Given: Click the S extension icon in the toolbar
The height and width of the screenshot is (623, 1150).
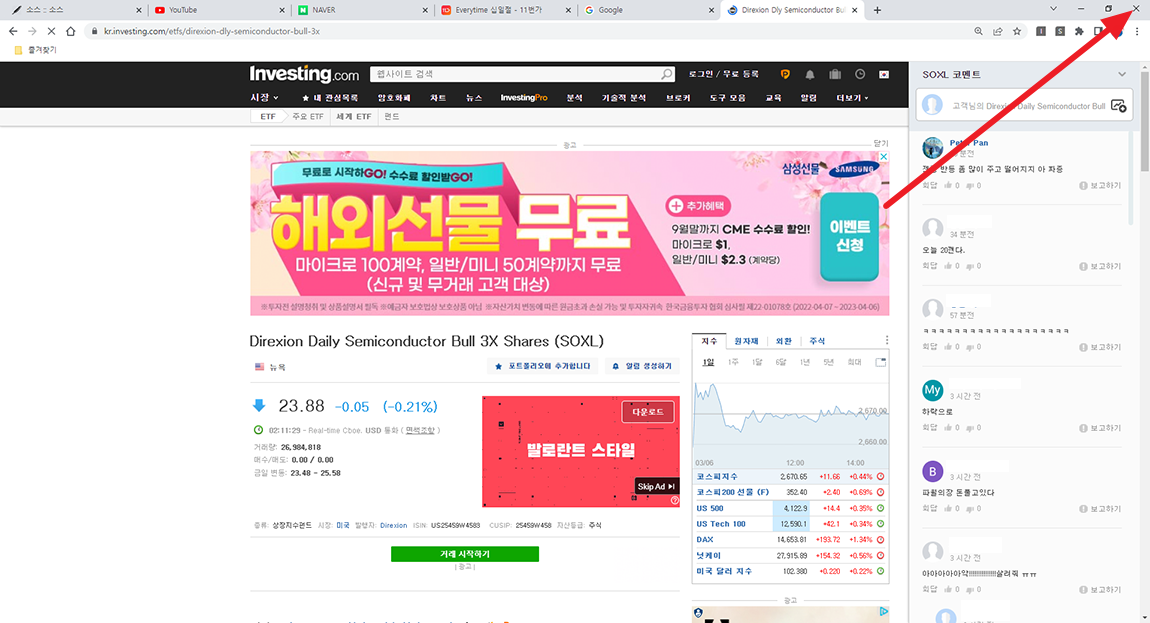Looking at the screenshot, I should 1060,32.
